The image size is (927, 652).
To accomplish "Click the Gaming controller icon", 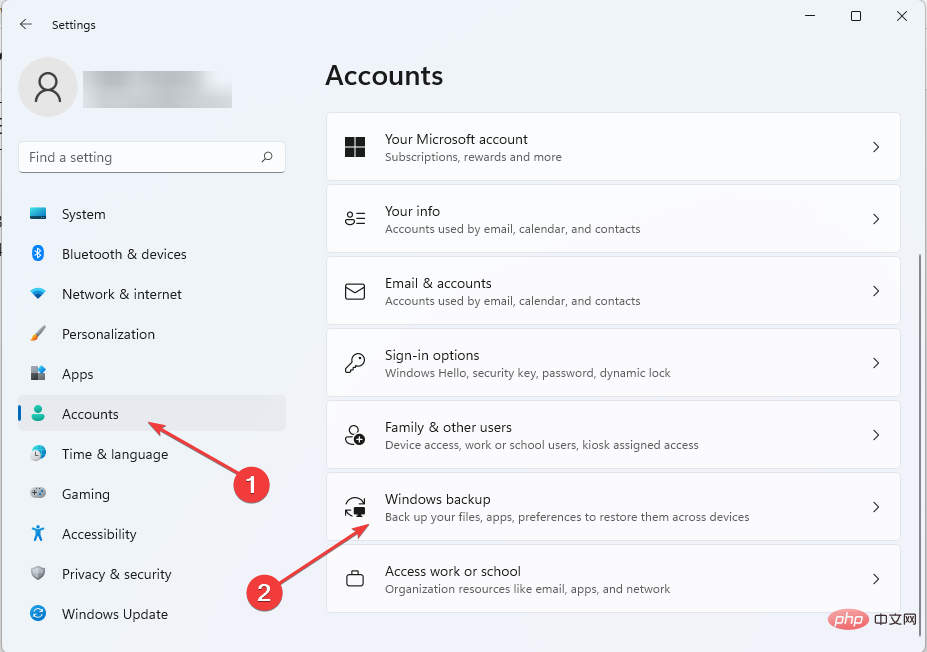I will click(38, 494).
